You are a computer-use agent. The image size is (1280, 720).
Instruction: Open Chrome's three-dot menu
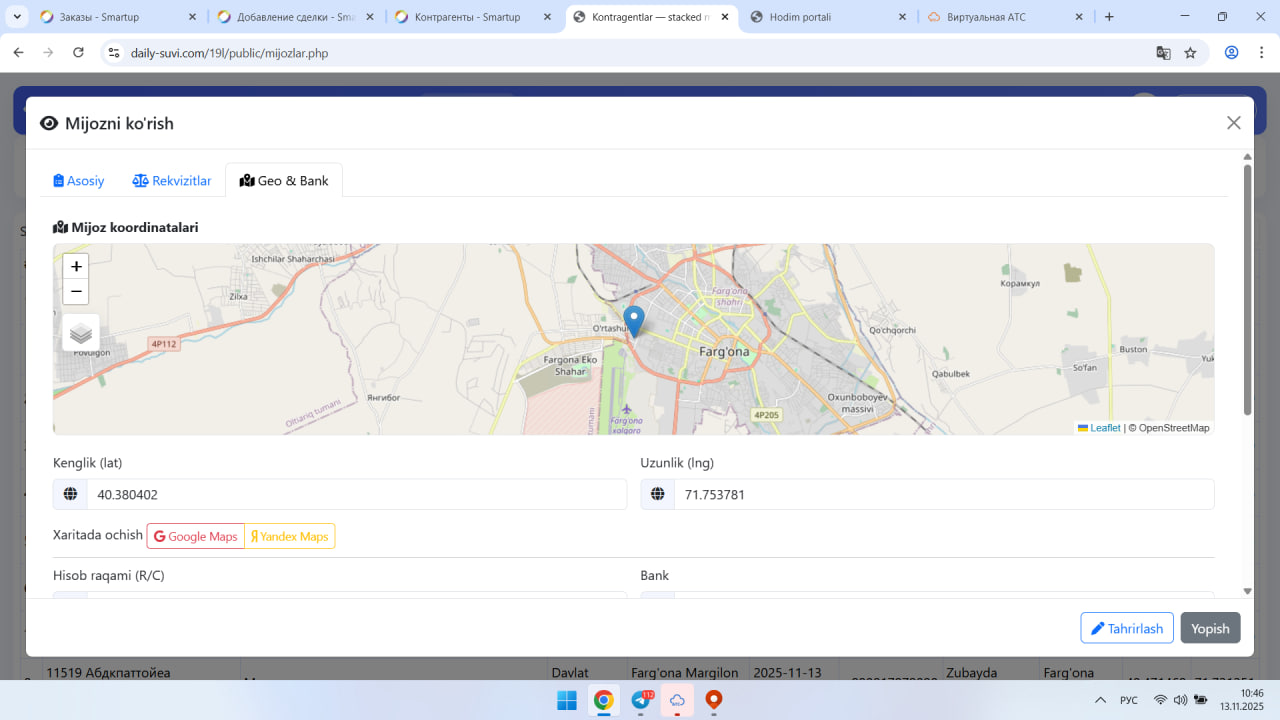pos(1261,53)
